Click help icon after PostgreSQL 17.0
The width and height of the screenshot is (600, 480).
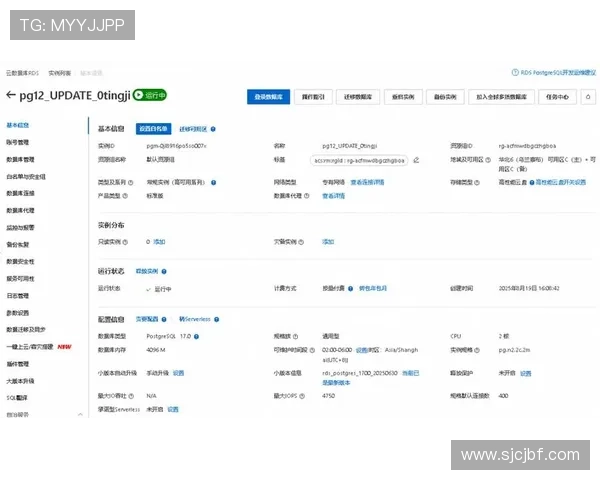pos(196,336)
